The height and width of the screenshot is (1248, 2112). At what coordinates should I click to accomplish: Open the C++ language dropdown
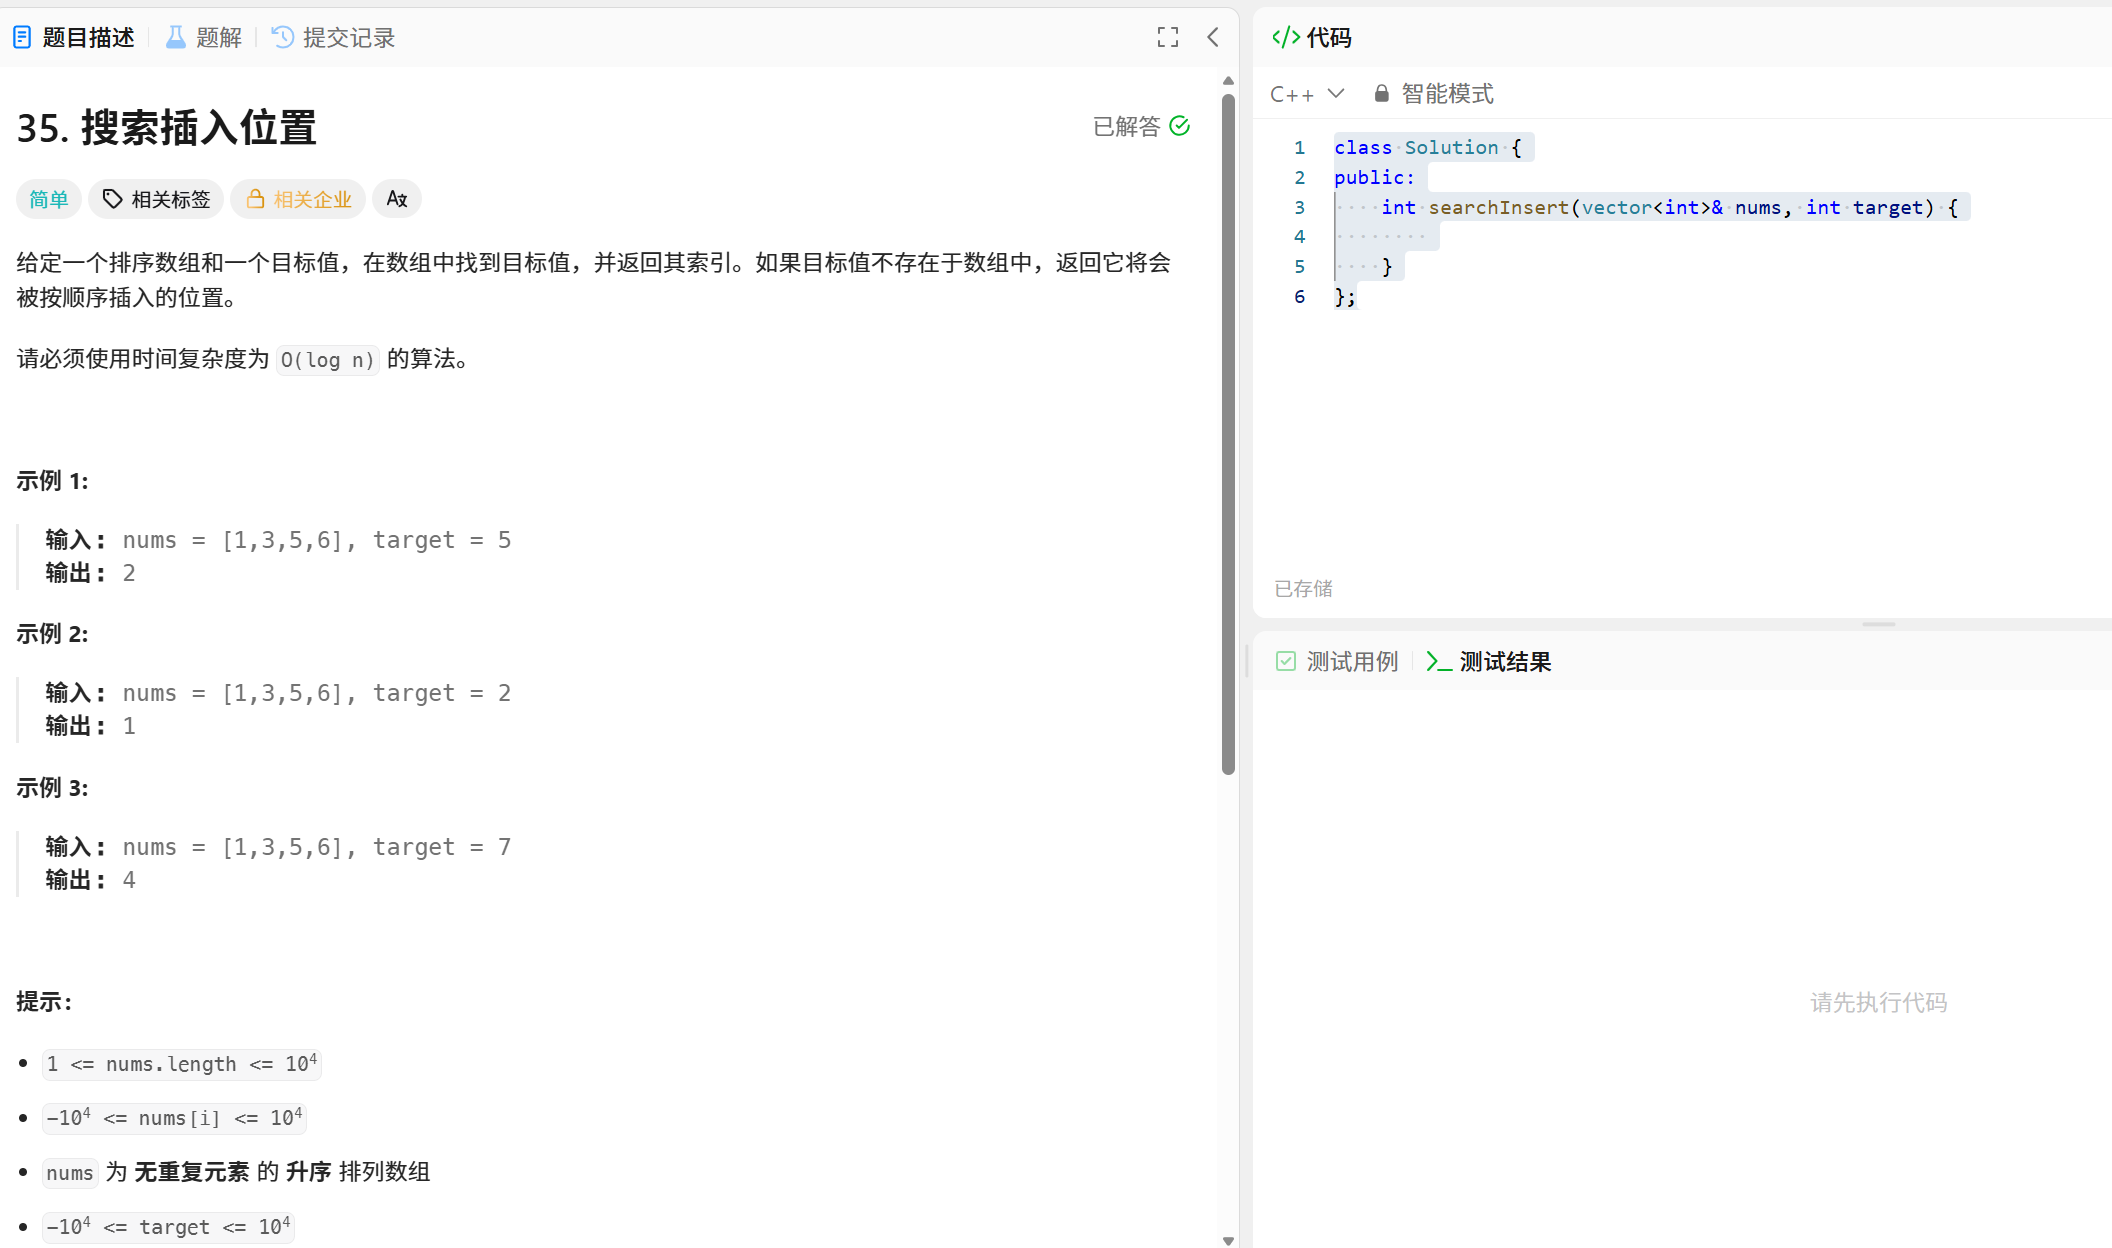coord(1306,94)
